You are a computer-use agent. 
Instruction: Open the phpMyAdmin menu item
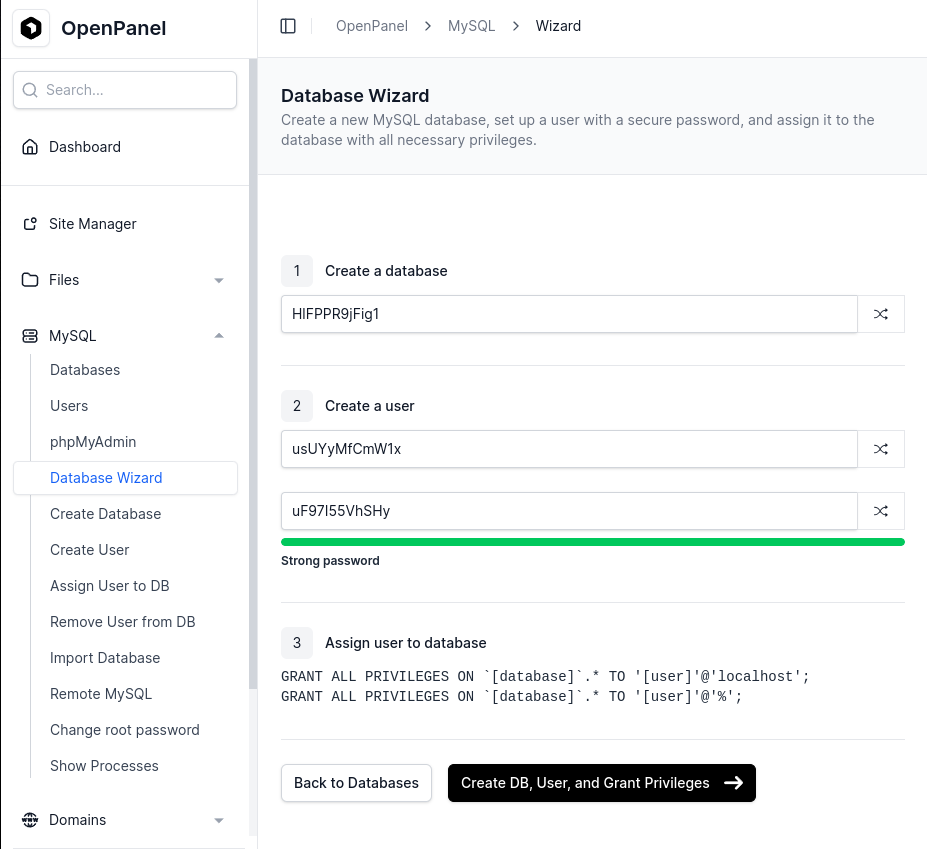click(x=93, y=442)
